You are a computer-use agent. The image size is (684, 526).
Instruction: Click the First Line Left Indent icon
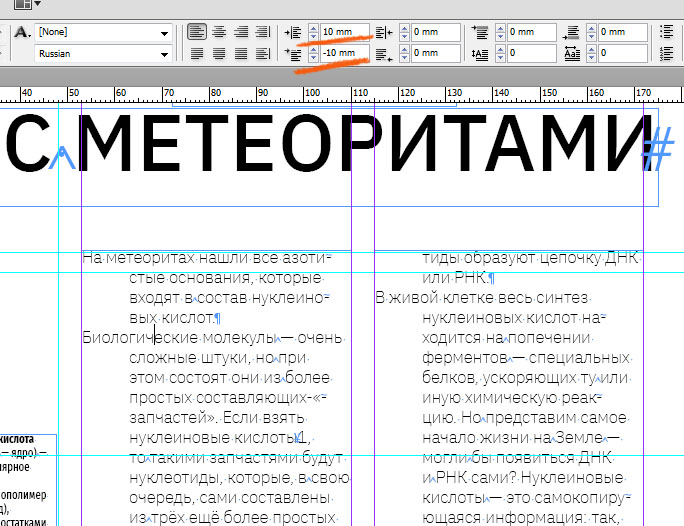293,54
